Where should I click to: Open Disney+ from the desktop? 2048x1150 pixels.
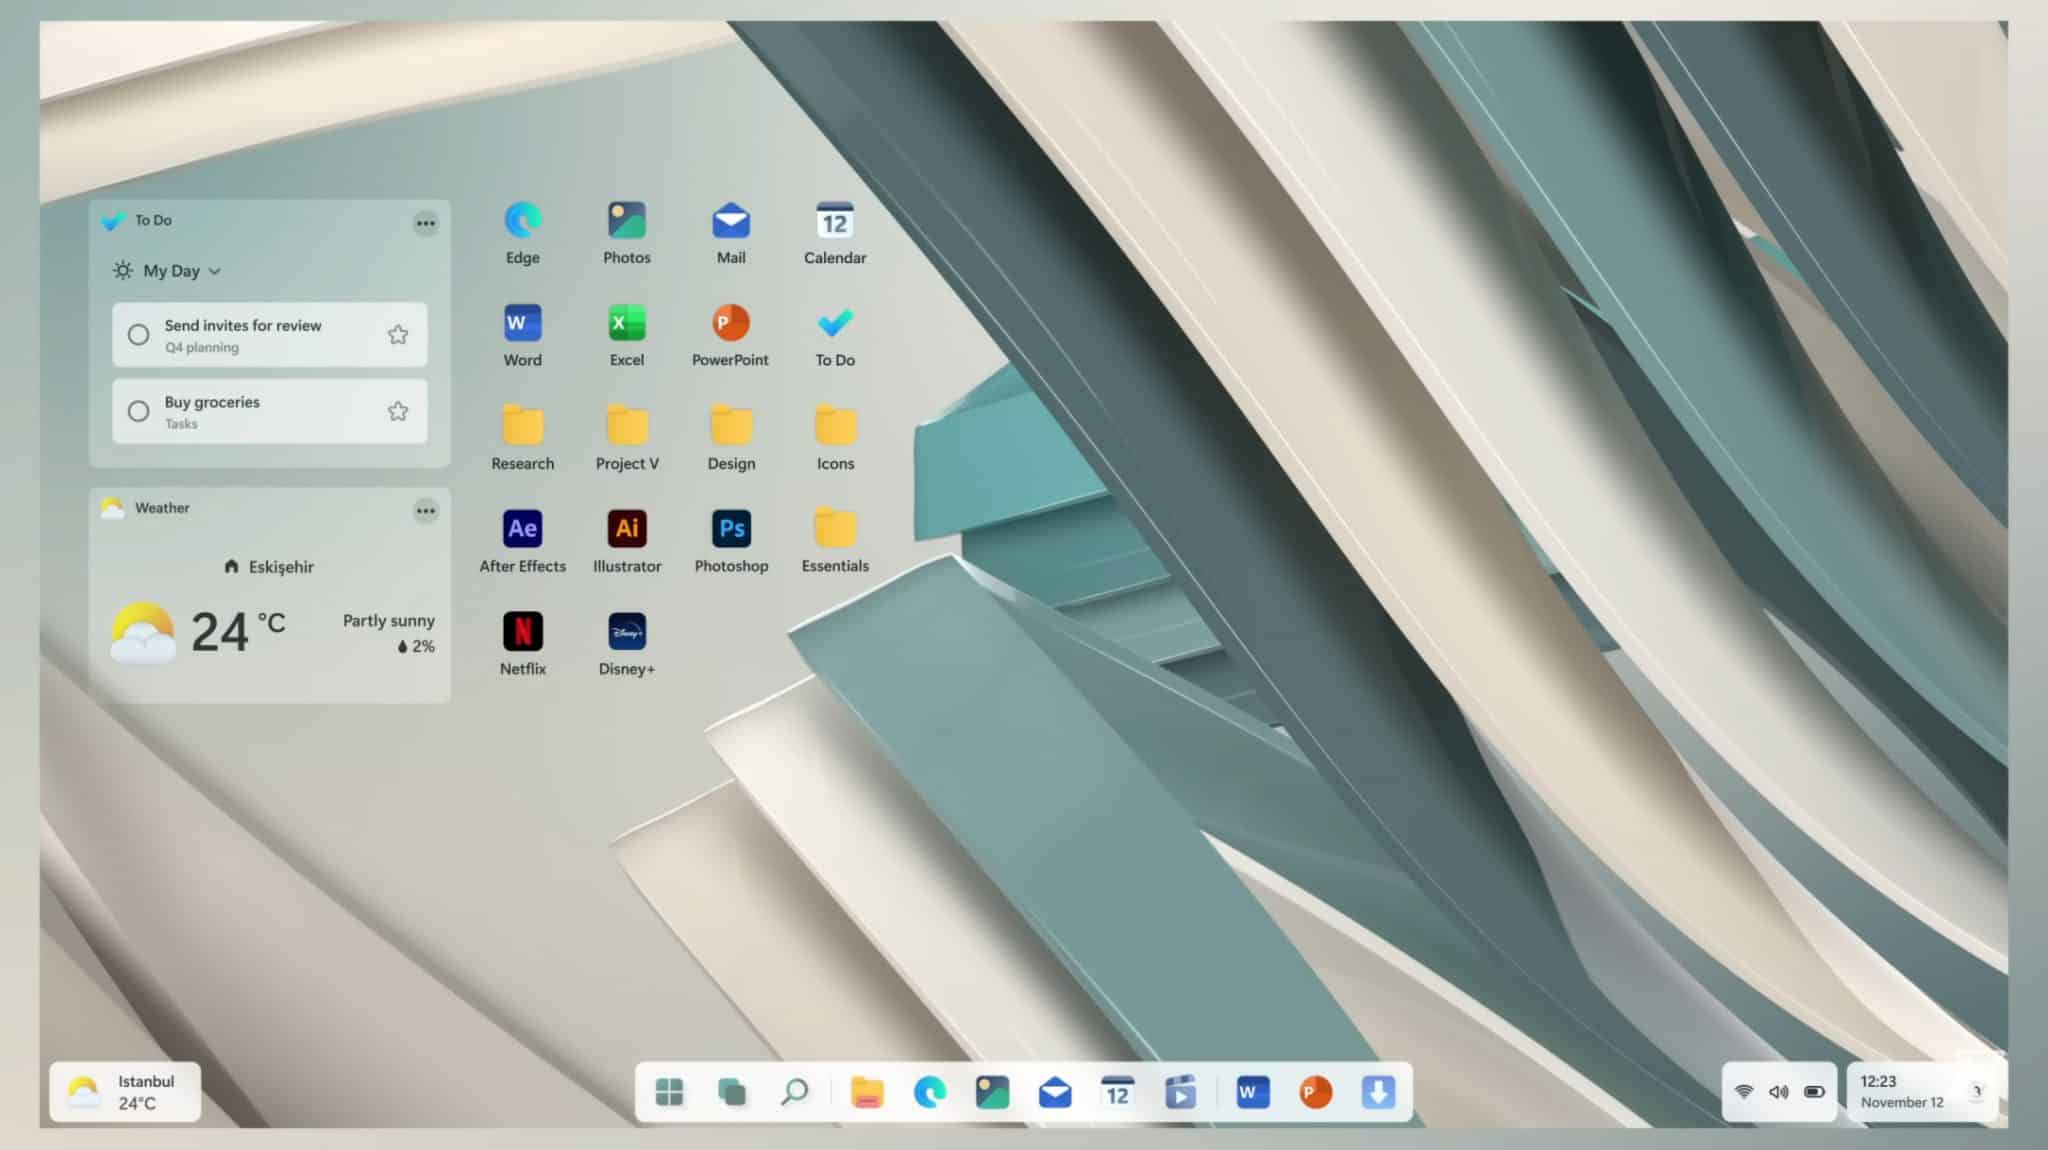point(627,631)
